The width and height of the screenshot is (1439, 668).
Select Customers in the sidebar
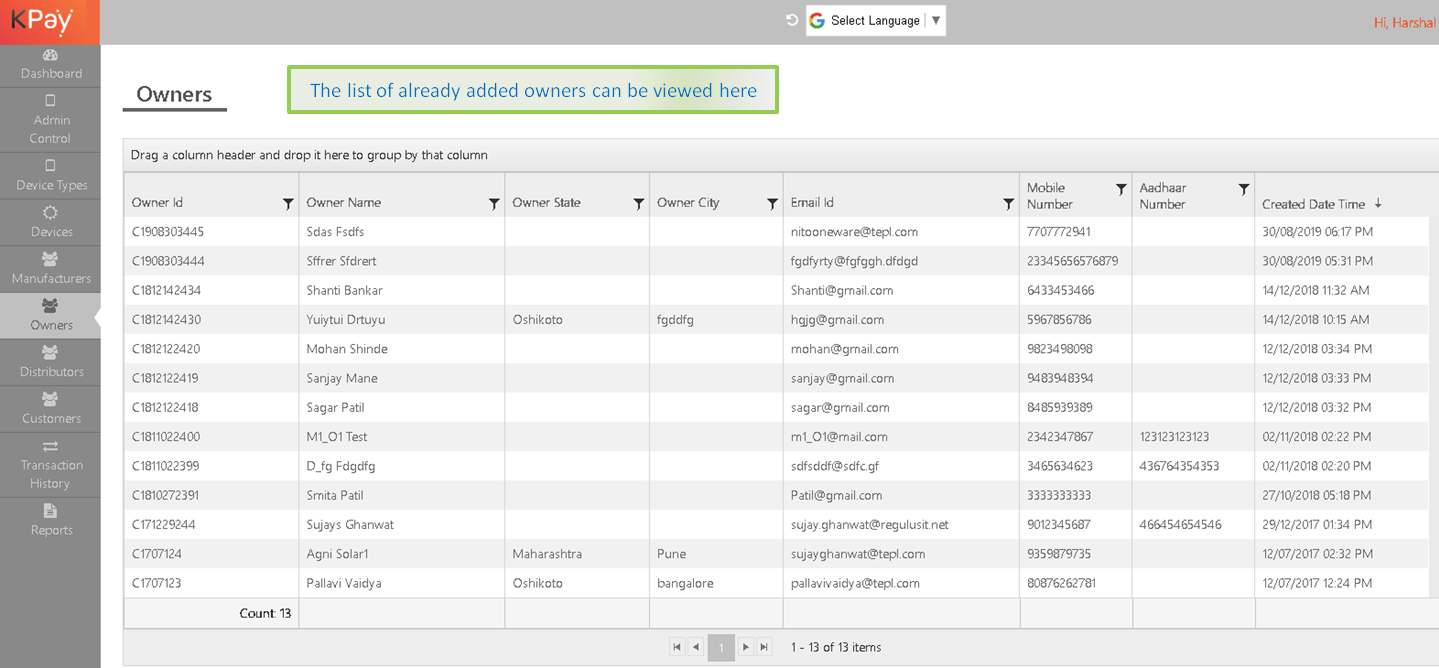(x=50, y=409)
